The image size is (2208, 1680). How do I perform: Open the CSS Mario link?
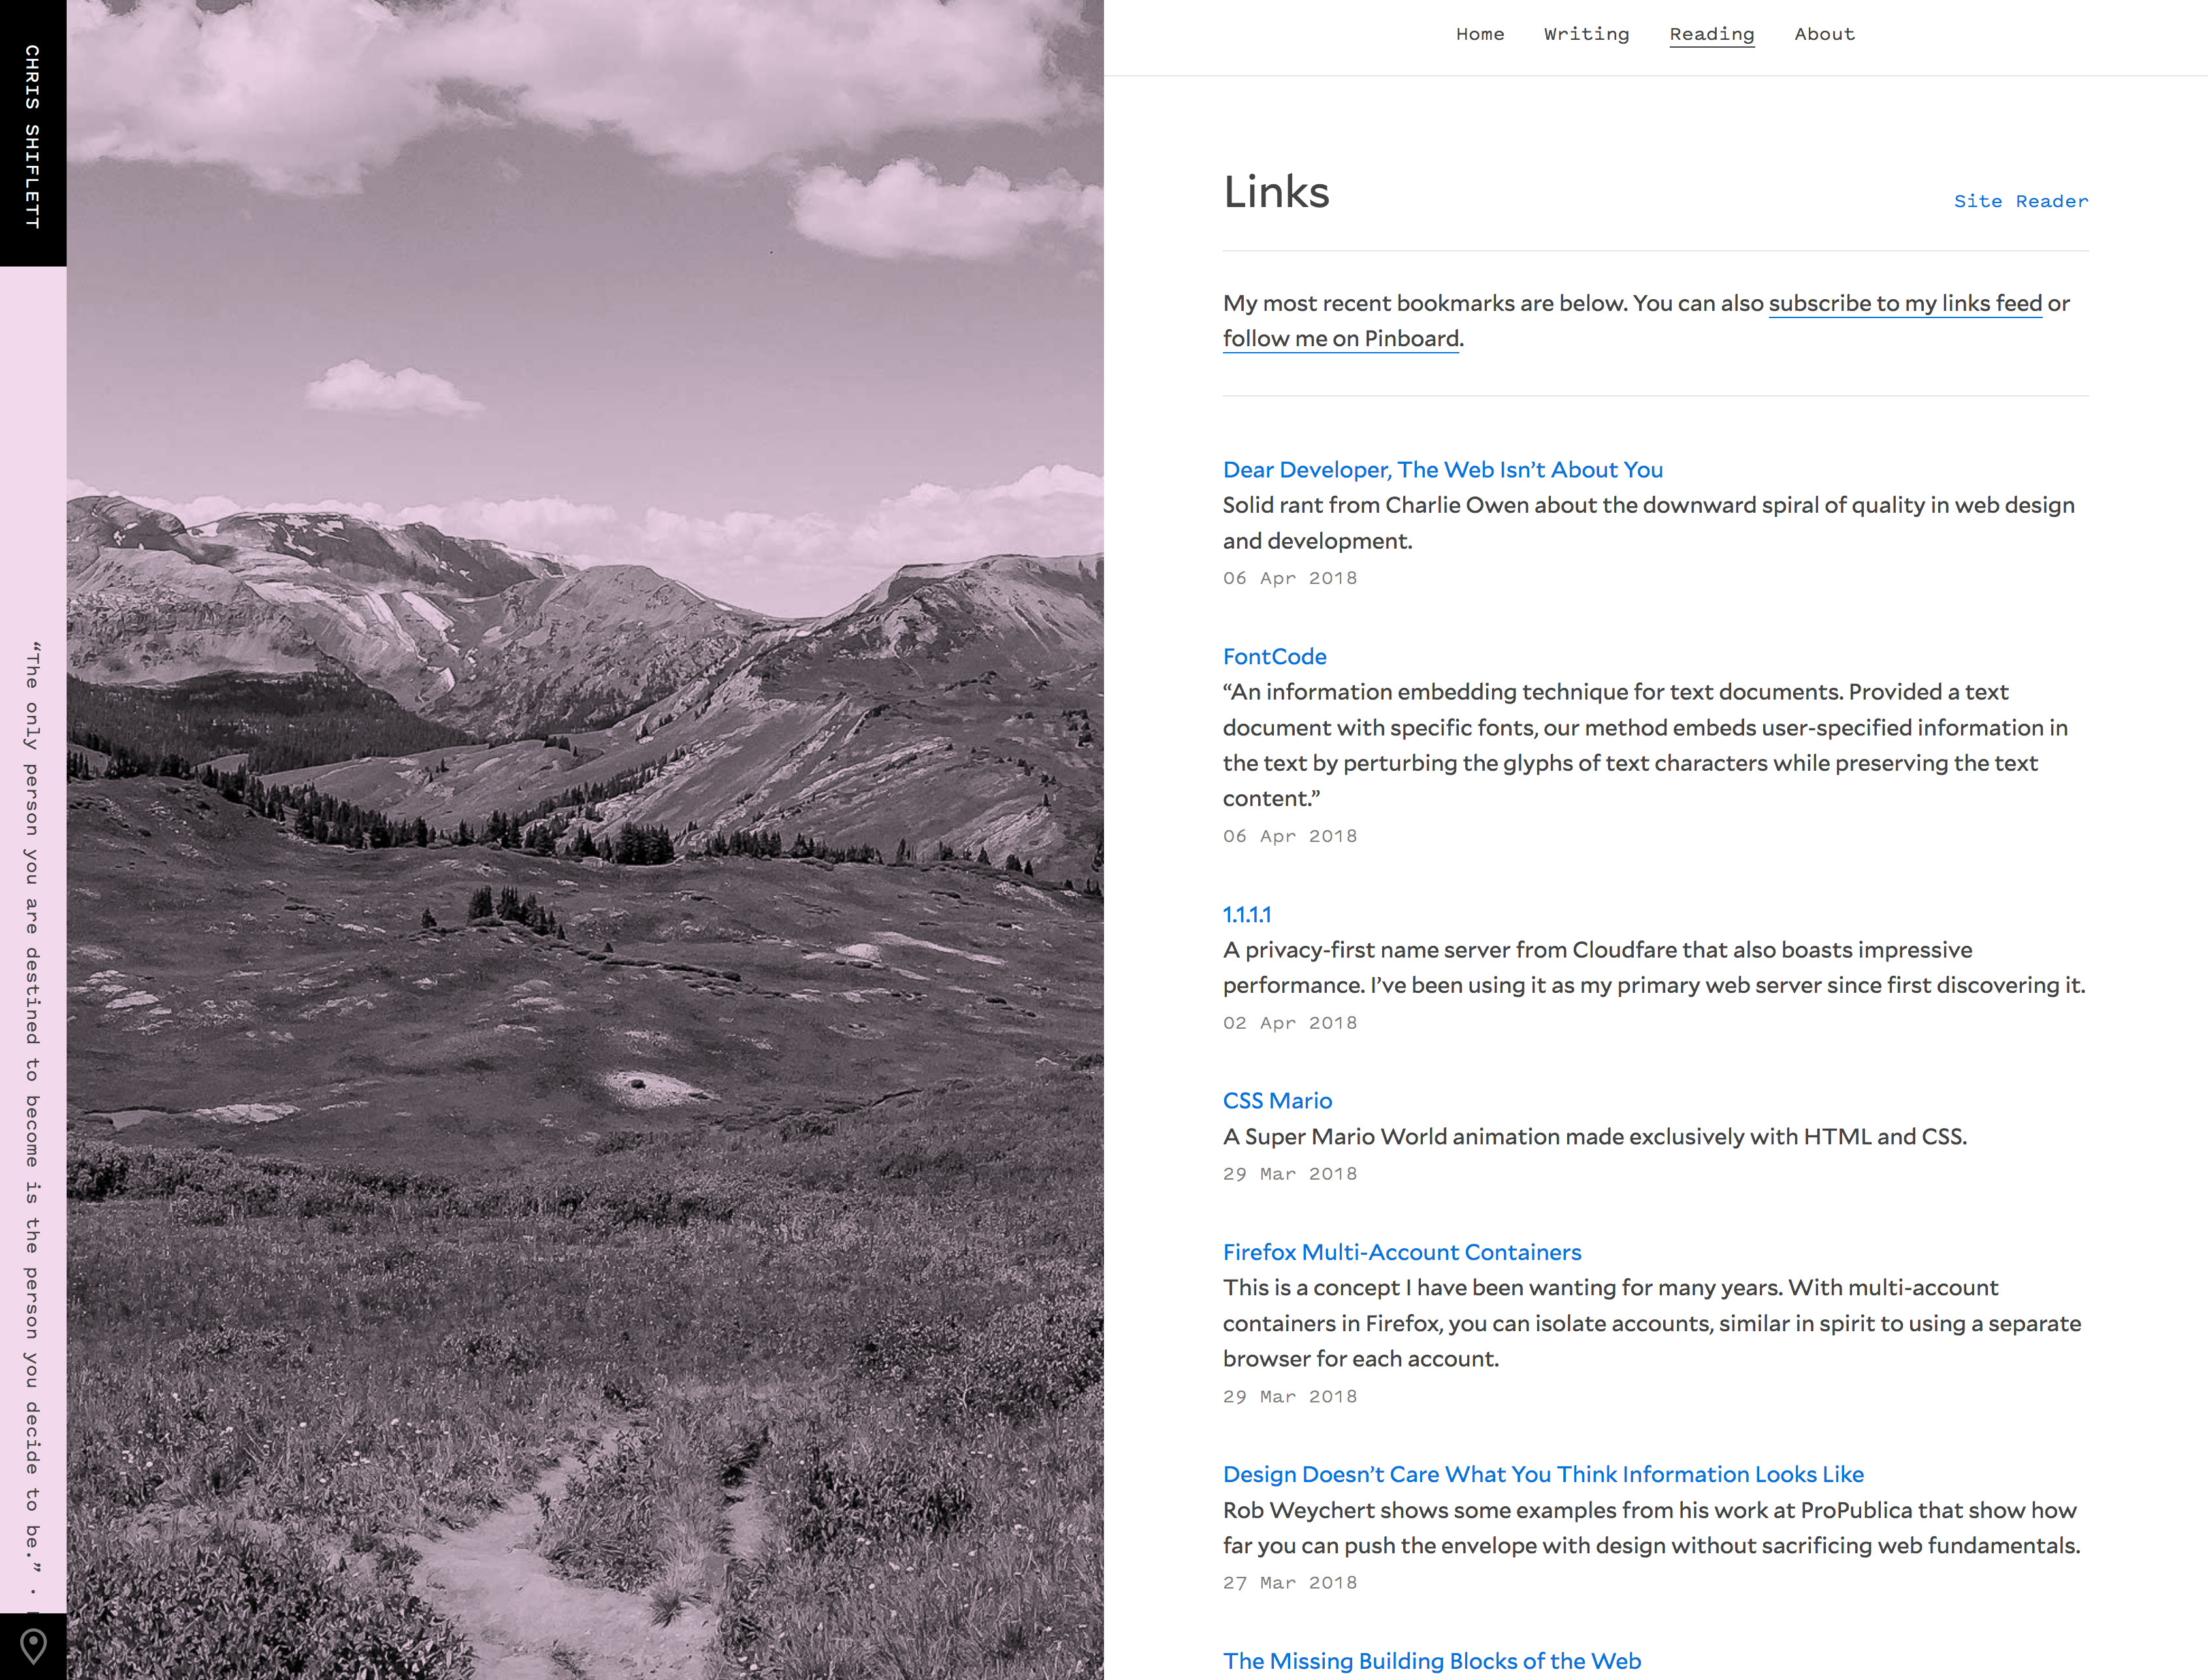pos(1277,1100)
